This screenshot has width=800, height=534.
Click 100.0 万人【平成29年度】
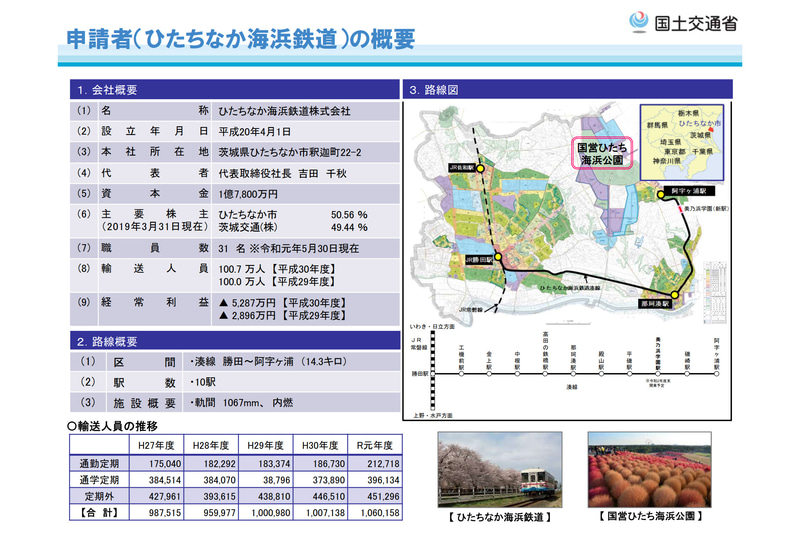click(277, 282)
